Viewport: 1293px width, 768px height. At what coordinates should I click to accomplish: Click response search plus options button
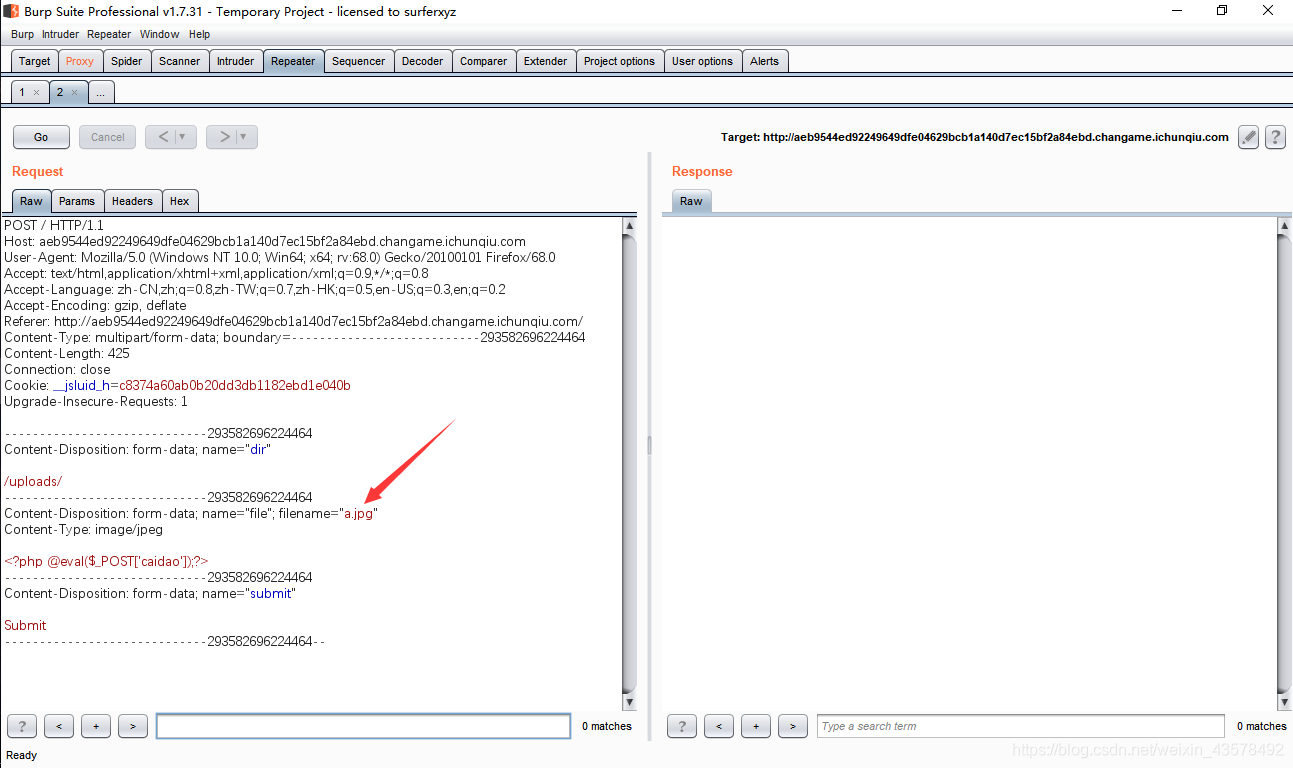coord(756,726)
